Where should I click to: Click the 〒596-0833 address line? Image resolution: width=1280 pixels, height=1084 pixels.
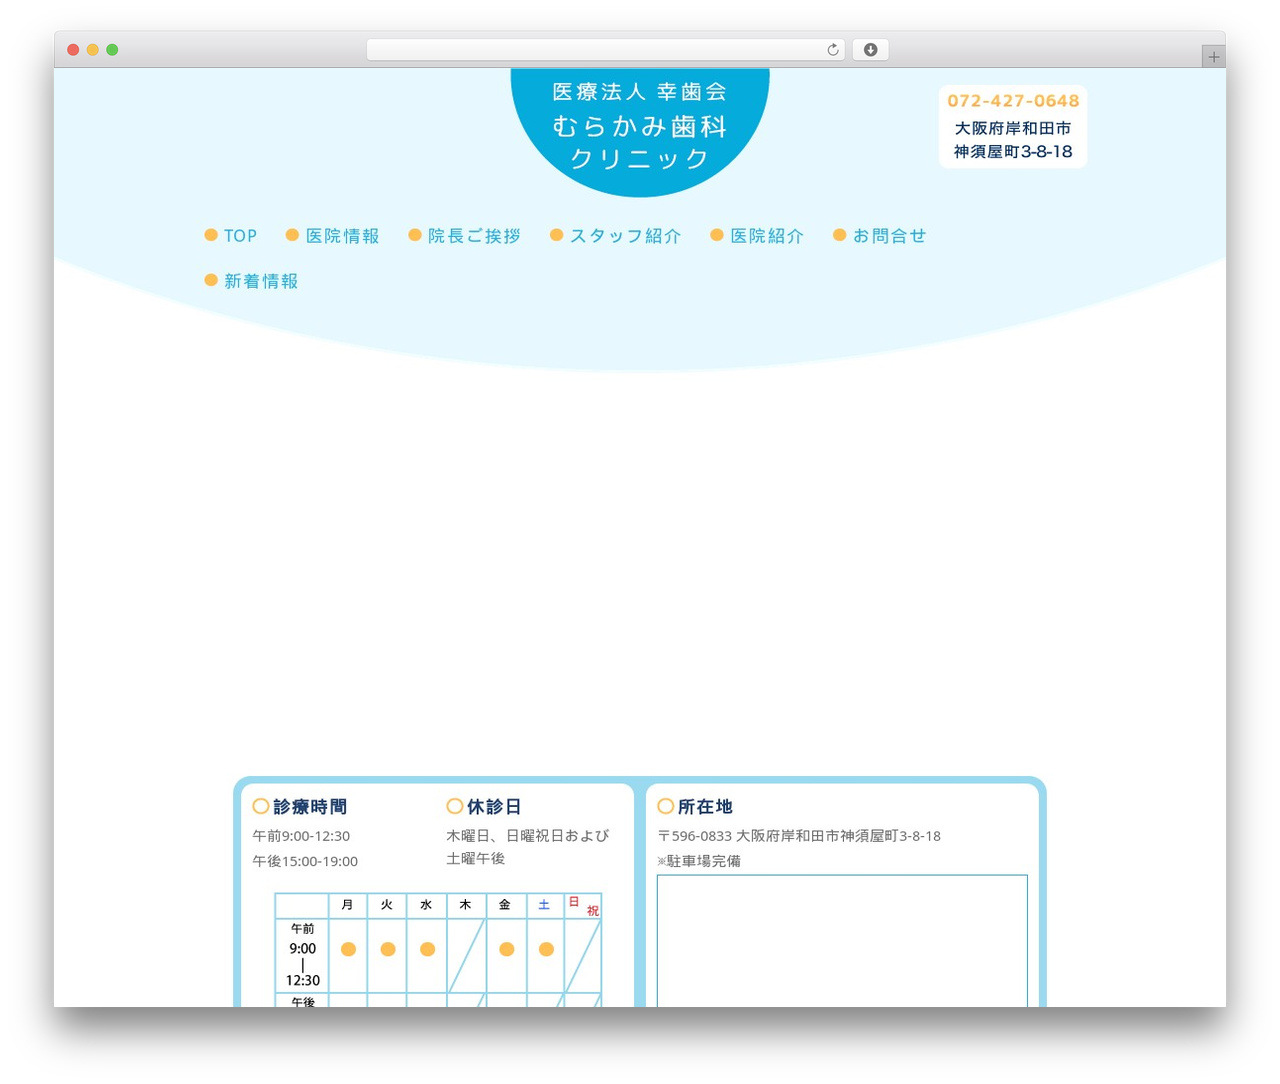pyautogui.click(x=799, y=836)
